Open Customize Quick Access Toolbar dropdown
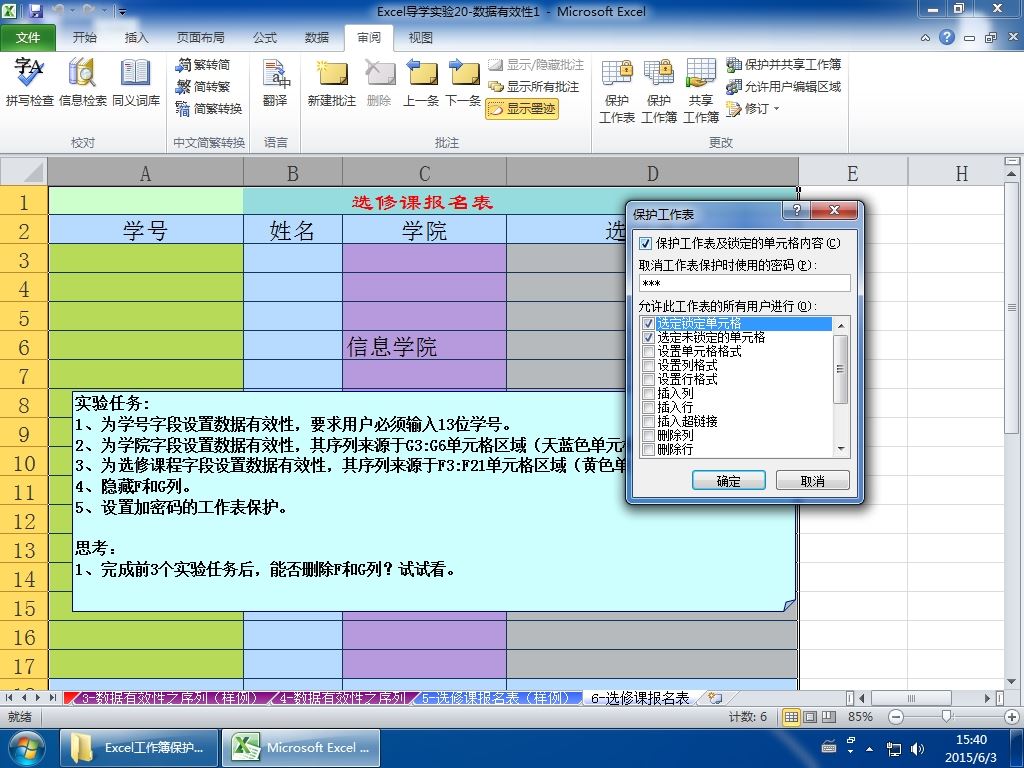 pyautogui.click(x=122, y=12)
